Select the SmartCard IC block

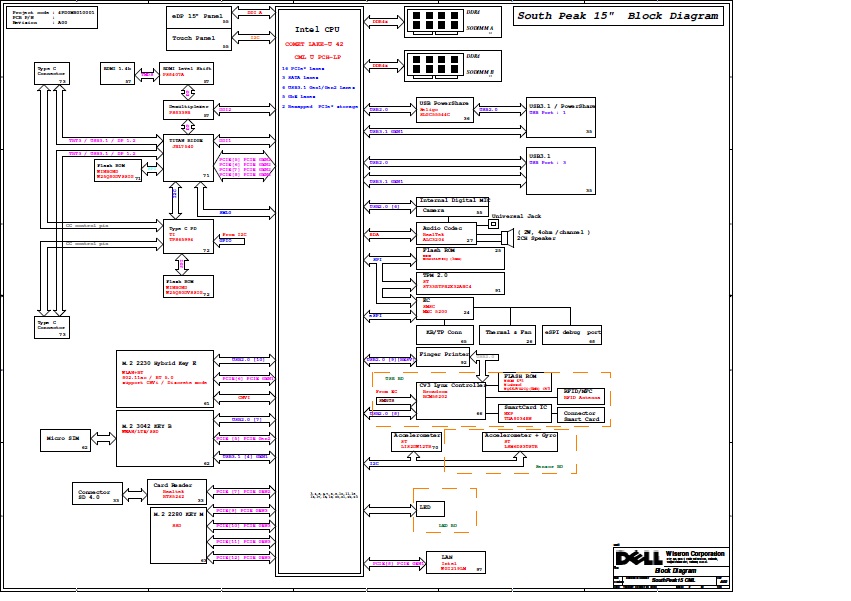tap(525, 413)
